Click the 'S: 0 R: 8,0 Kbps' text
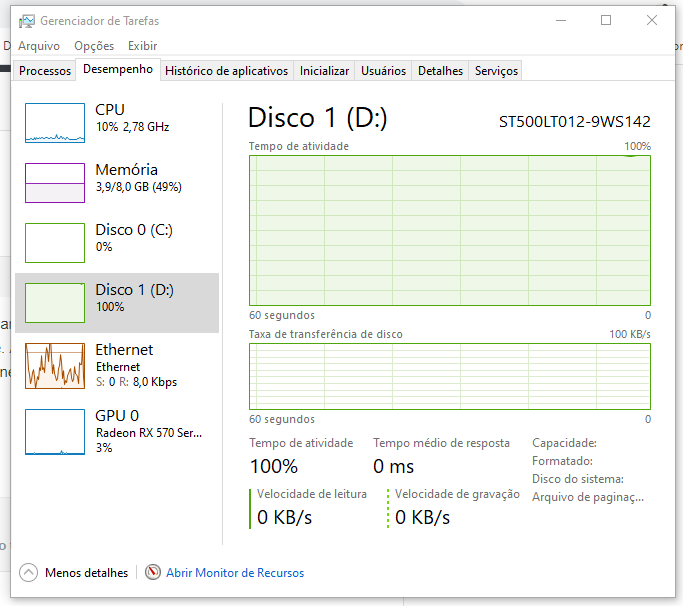The height and width of the screenshot is (606, 683). tap(136, 382)
